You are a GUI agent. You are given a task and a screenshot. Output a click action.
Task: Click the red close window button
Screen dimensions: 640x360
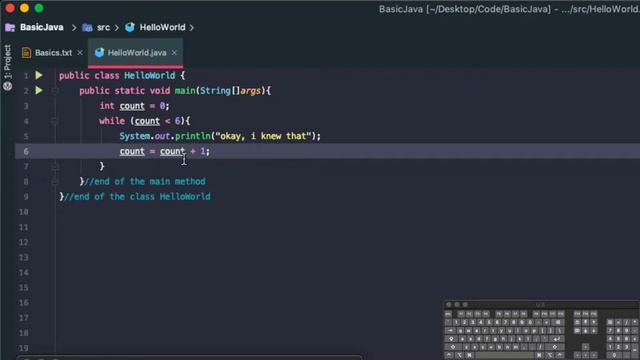point(10,8)
